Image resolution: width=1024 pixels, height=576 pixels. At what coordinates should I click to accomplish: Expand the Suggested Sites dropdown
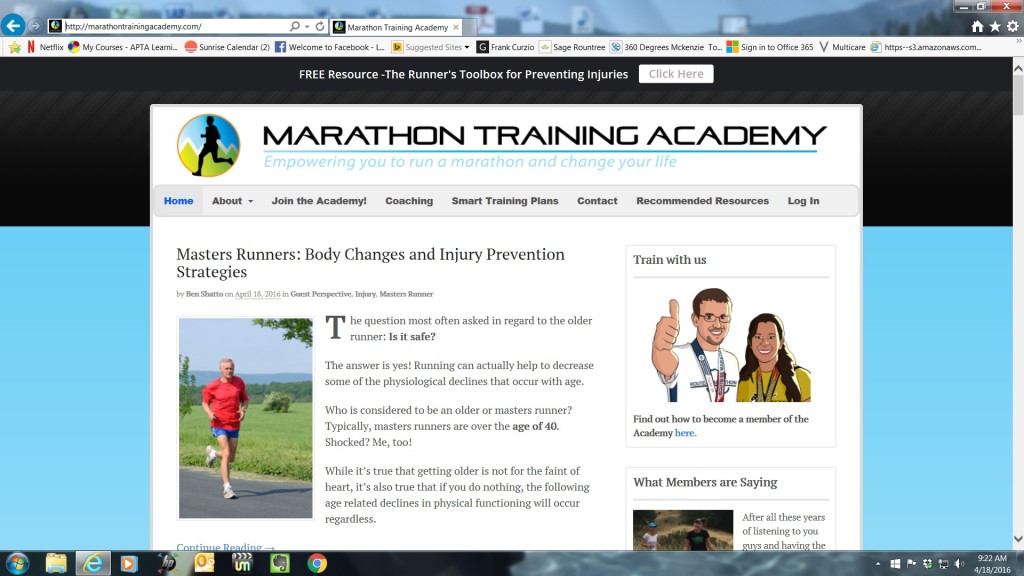tap(467, 47)
